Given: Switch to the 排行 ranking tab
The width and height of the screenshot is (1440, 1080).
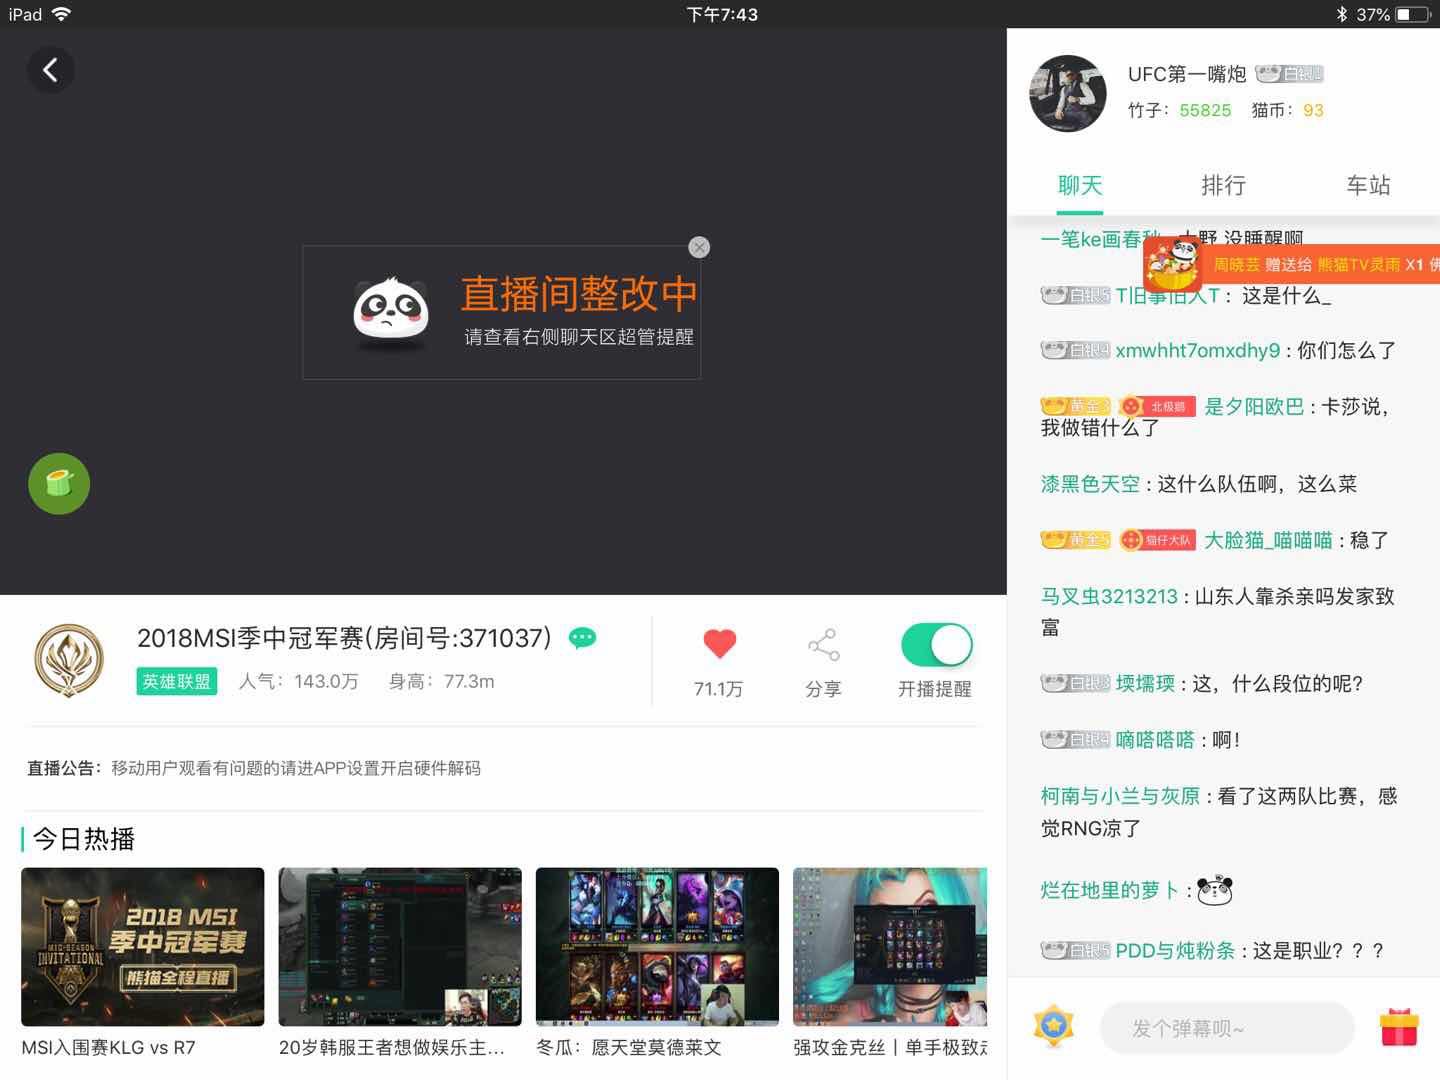Looking at the screenshot, I should [x=1223, y=185].
